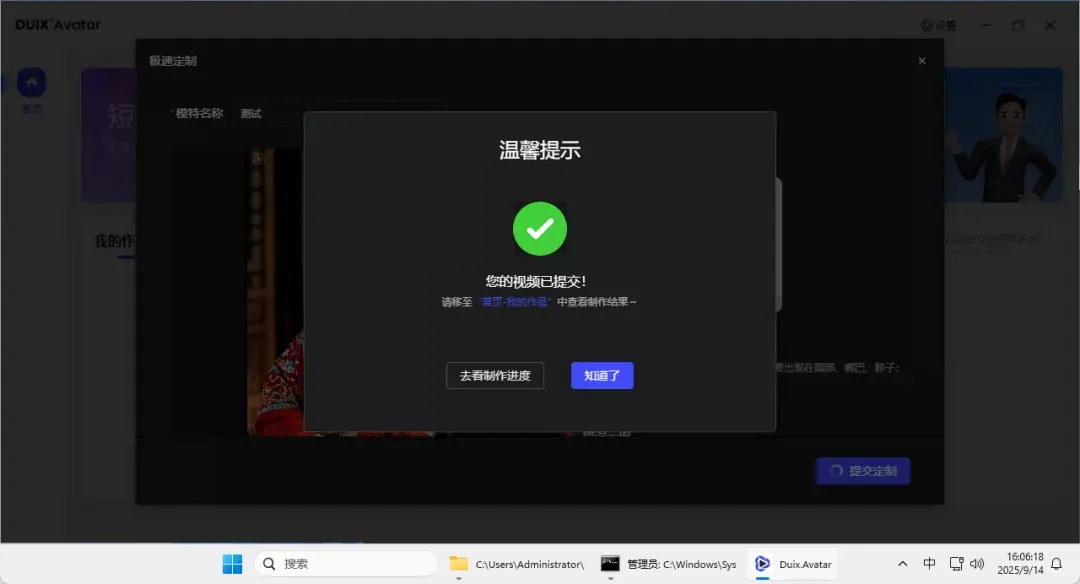
Task: Click the 提交定制 button
Action: click(x=863, y=471)
